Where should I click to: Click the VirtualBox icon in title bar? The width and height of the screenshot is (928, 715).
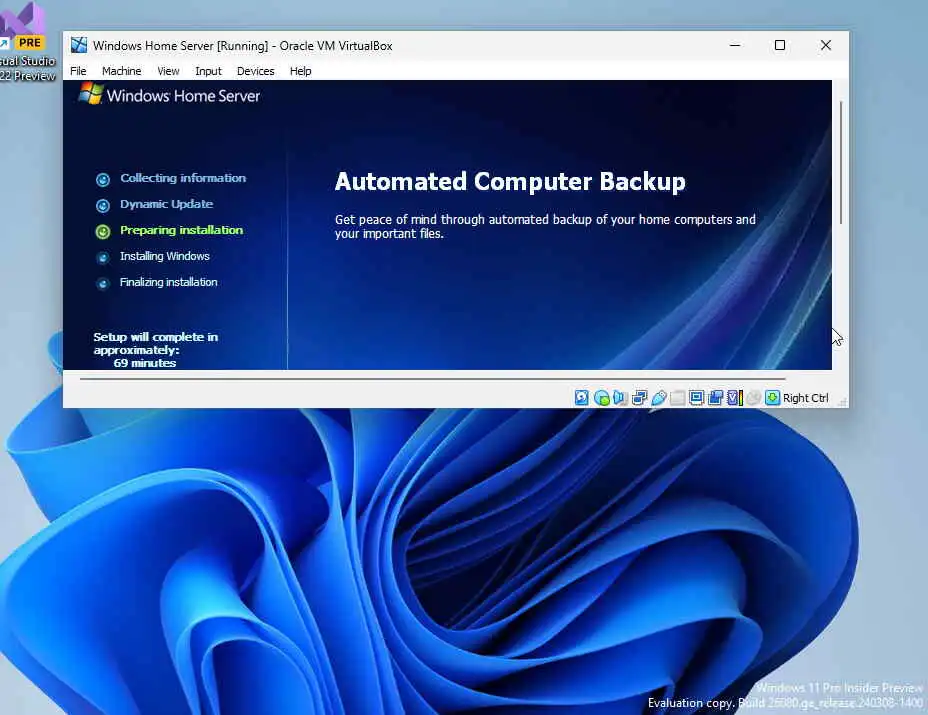[x=79, y=45]
